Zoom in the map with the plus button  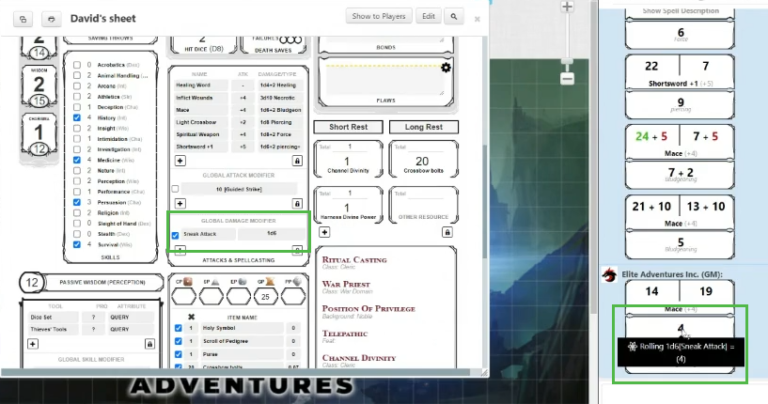click(x=567, y=7)
